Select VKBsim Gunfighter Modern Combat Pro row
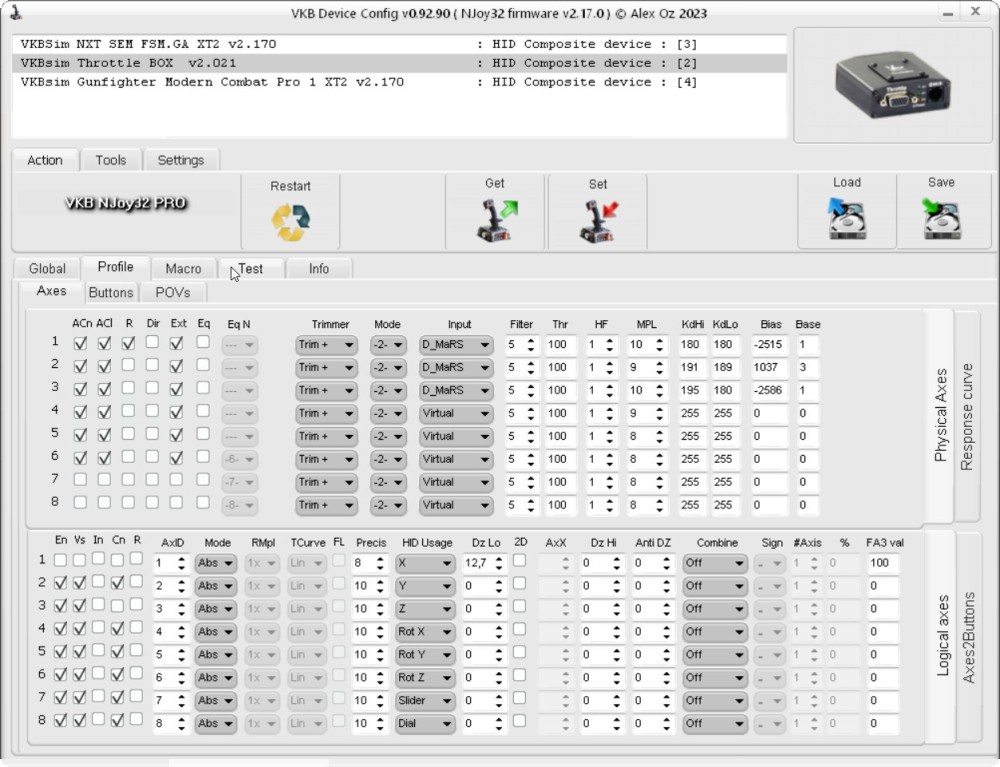Viewport: 1000px width, 767px height. pyautogui.click(x=399, y=82)
